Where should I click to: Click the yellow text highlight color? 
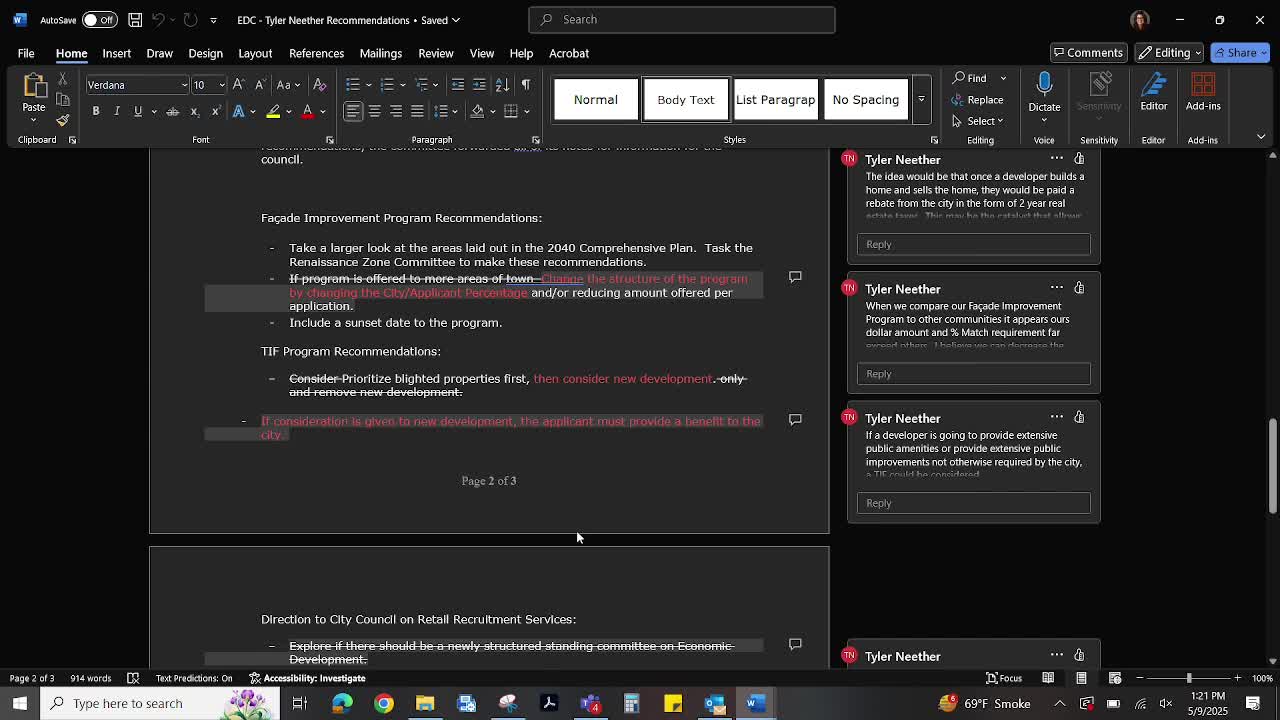[273, 111]
